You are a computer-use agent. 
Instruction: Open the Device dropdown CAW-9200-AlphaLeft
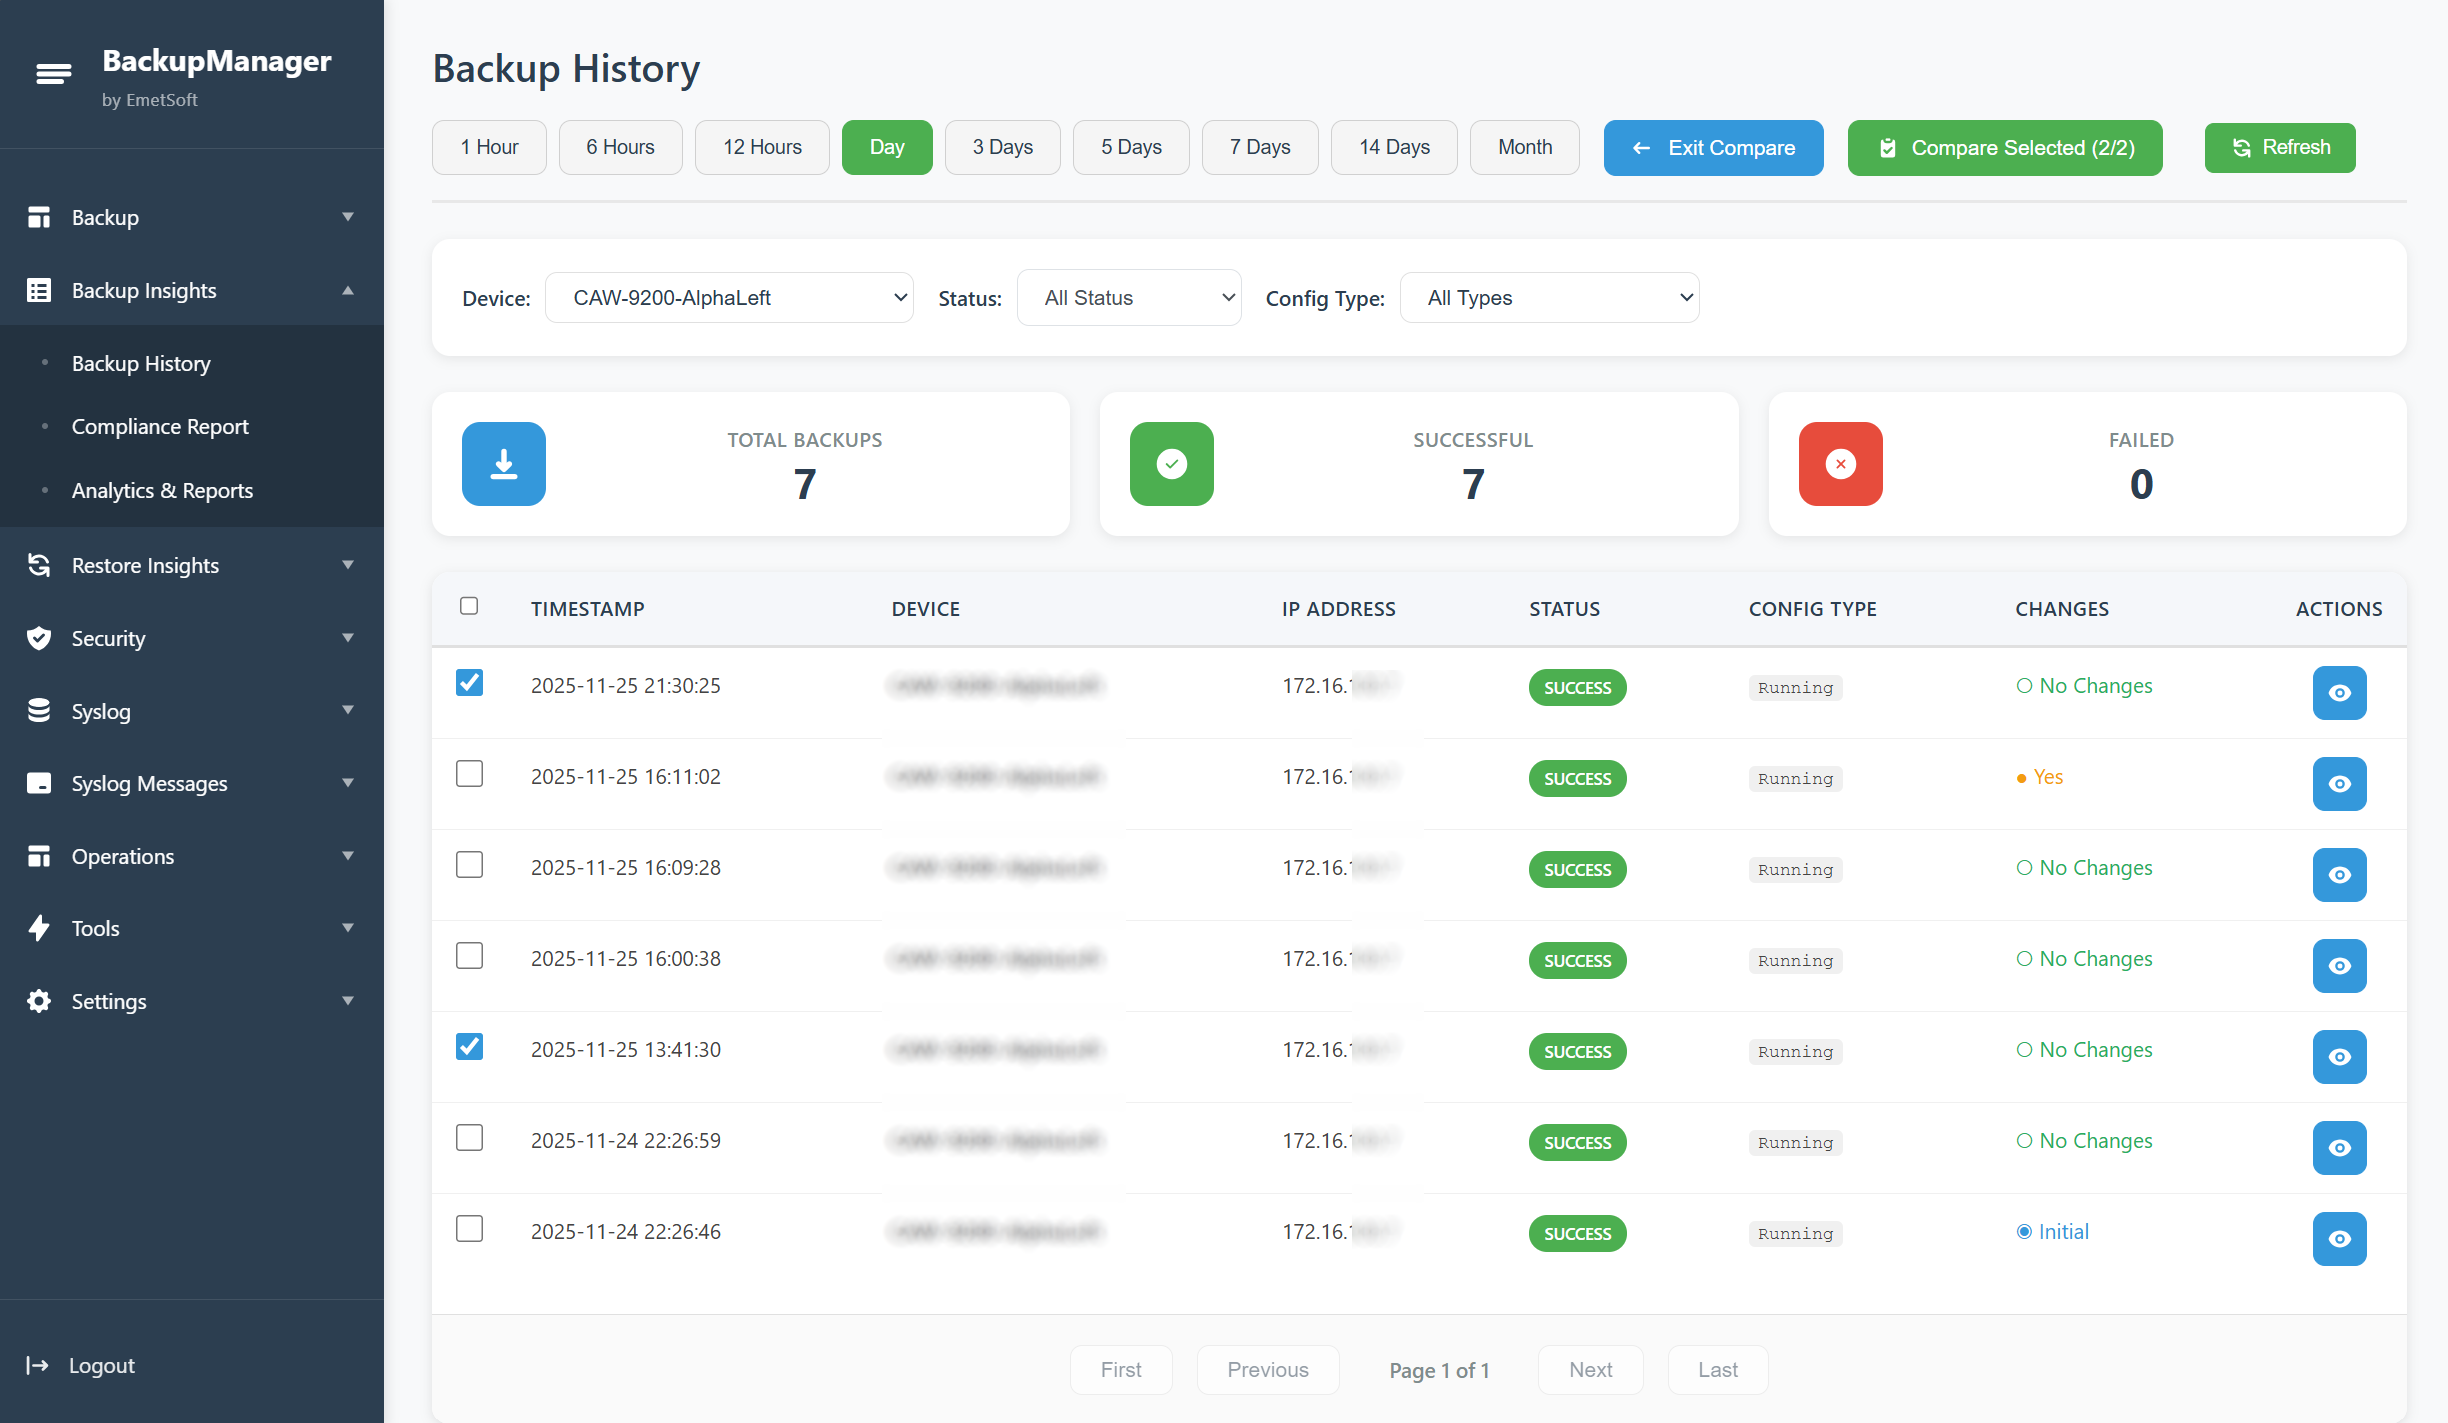[x=729, y=298]
